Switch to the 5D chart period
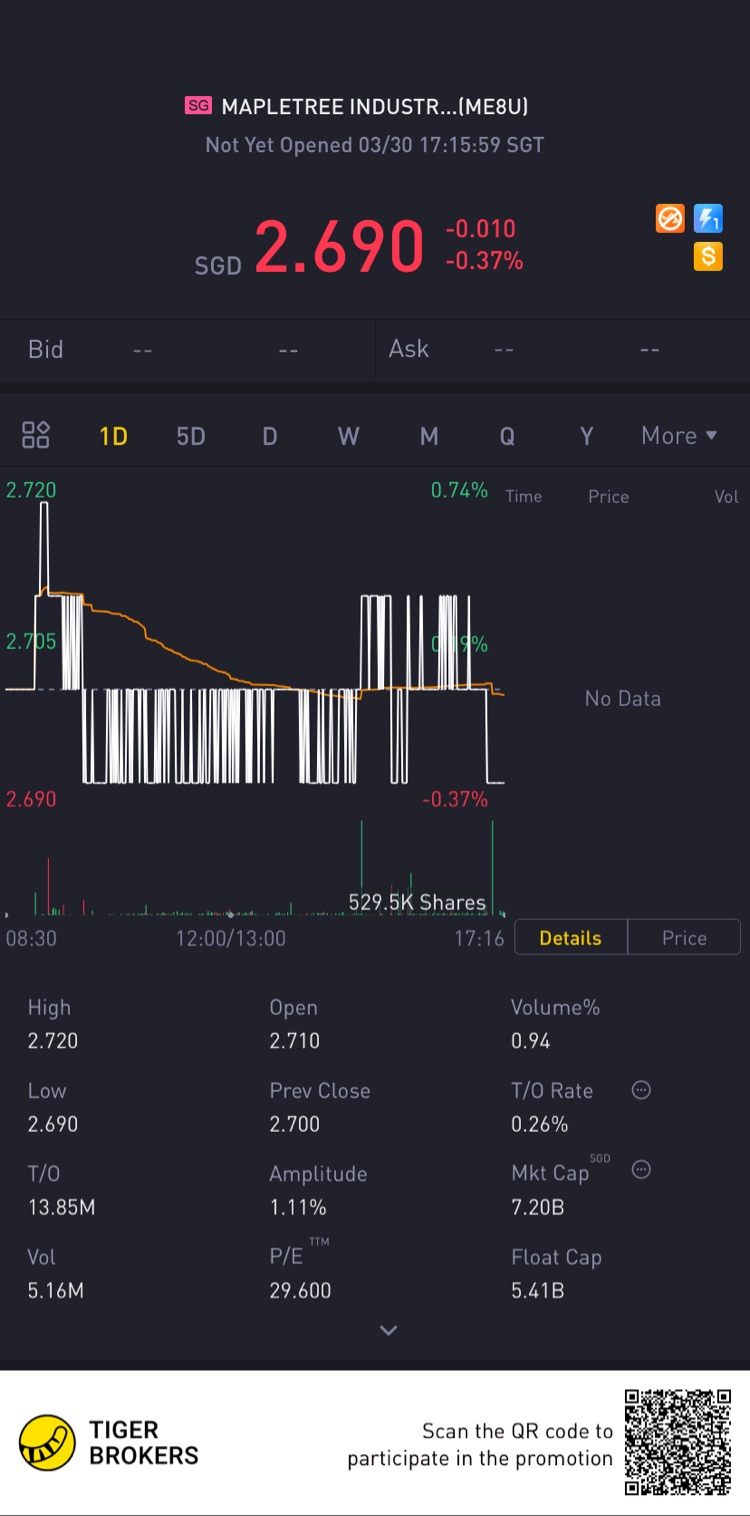 pos(190,436)
